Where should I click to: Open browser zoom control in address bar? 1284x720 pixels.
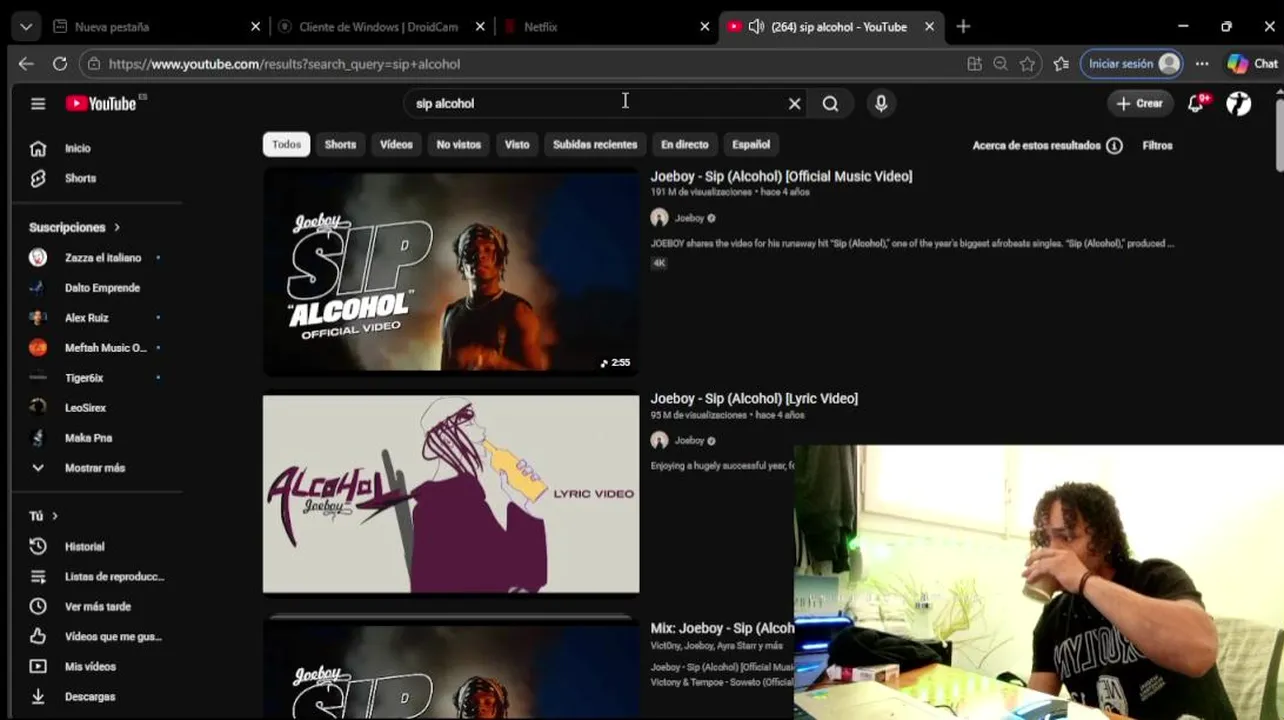[1000, 63]
